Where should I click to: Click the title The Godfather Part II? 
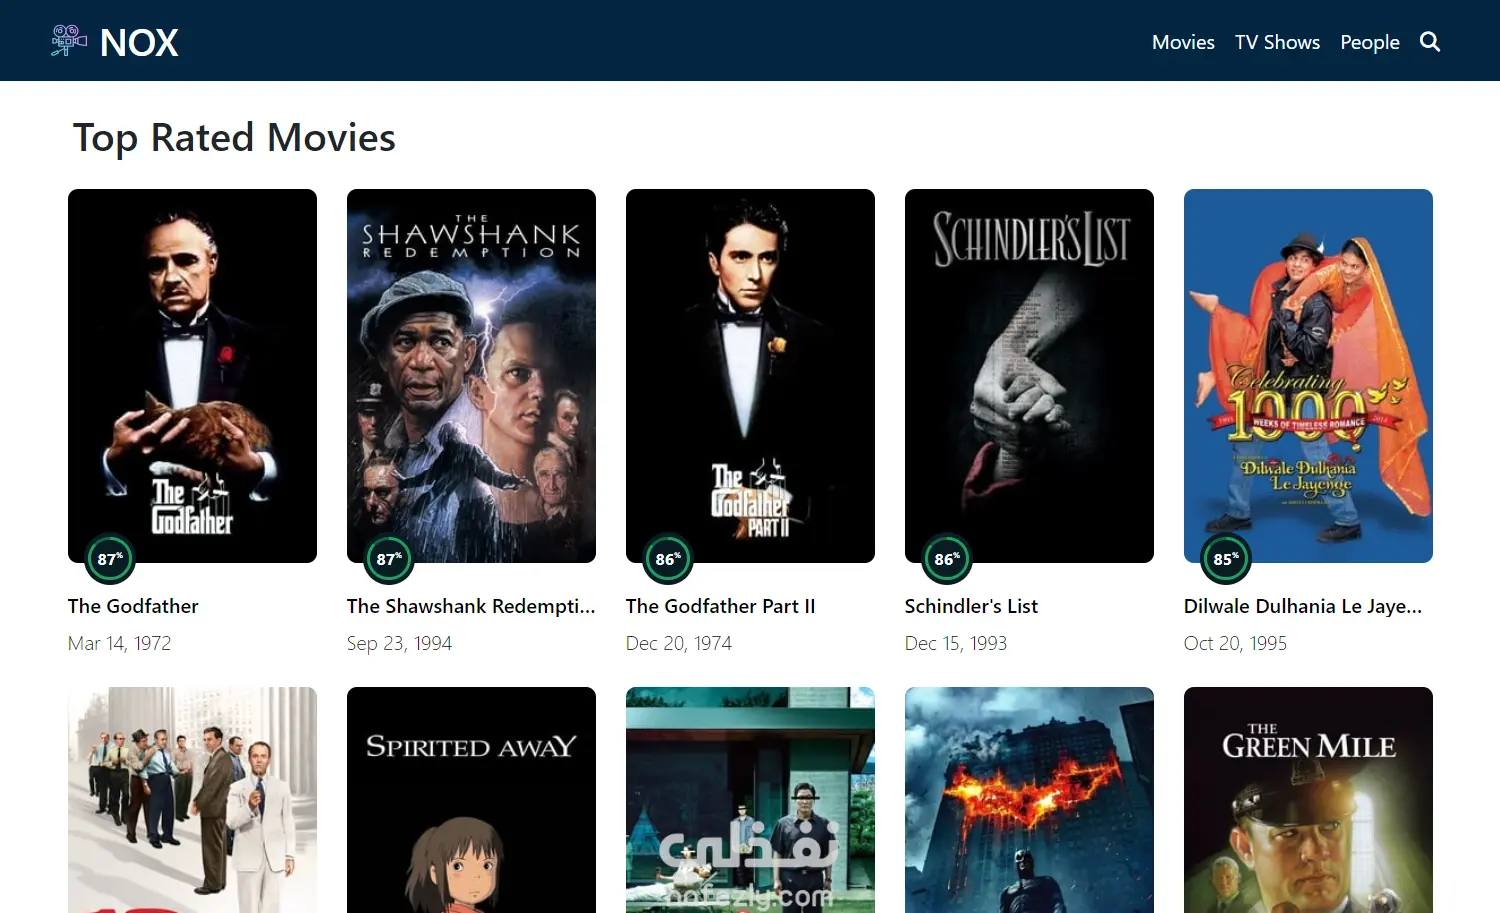(x=720, y=606)
